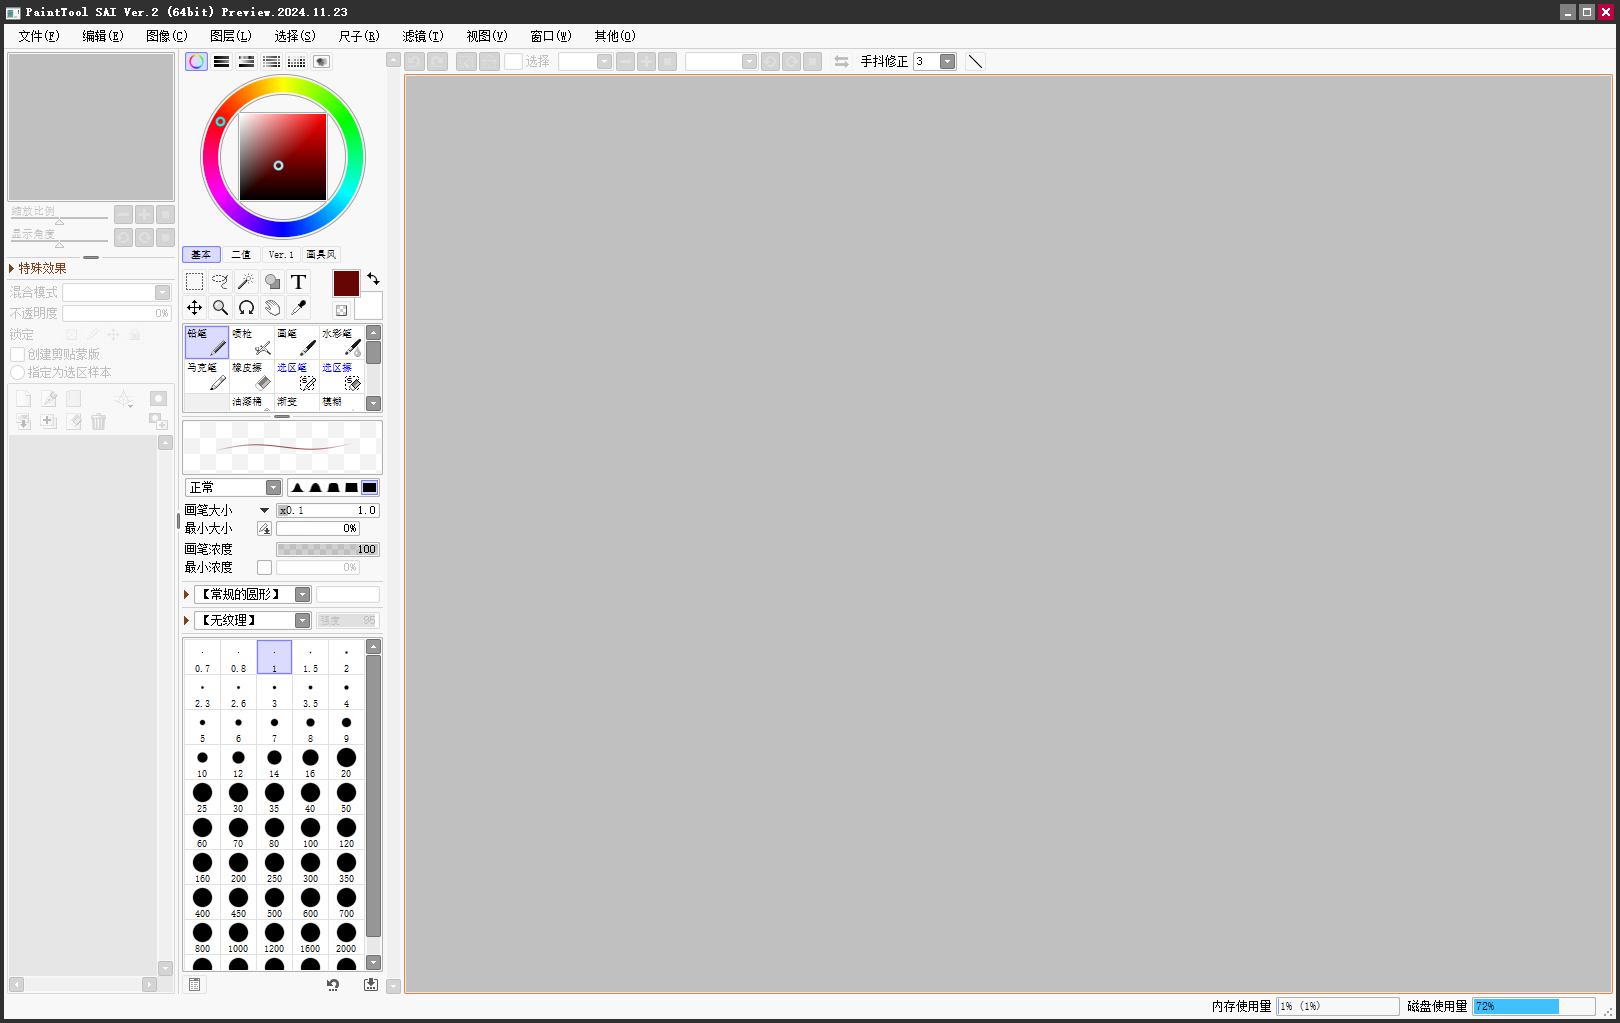Click the 画笔浓度 density slider
The height and width of the screenshot is (1023, 1620).
click(x=328, y=550)
